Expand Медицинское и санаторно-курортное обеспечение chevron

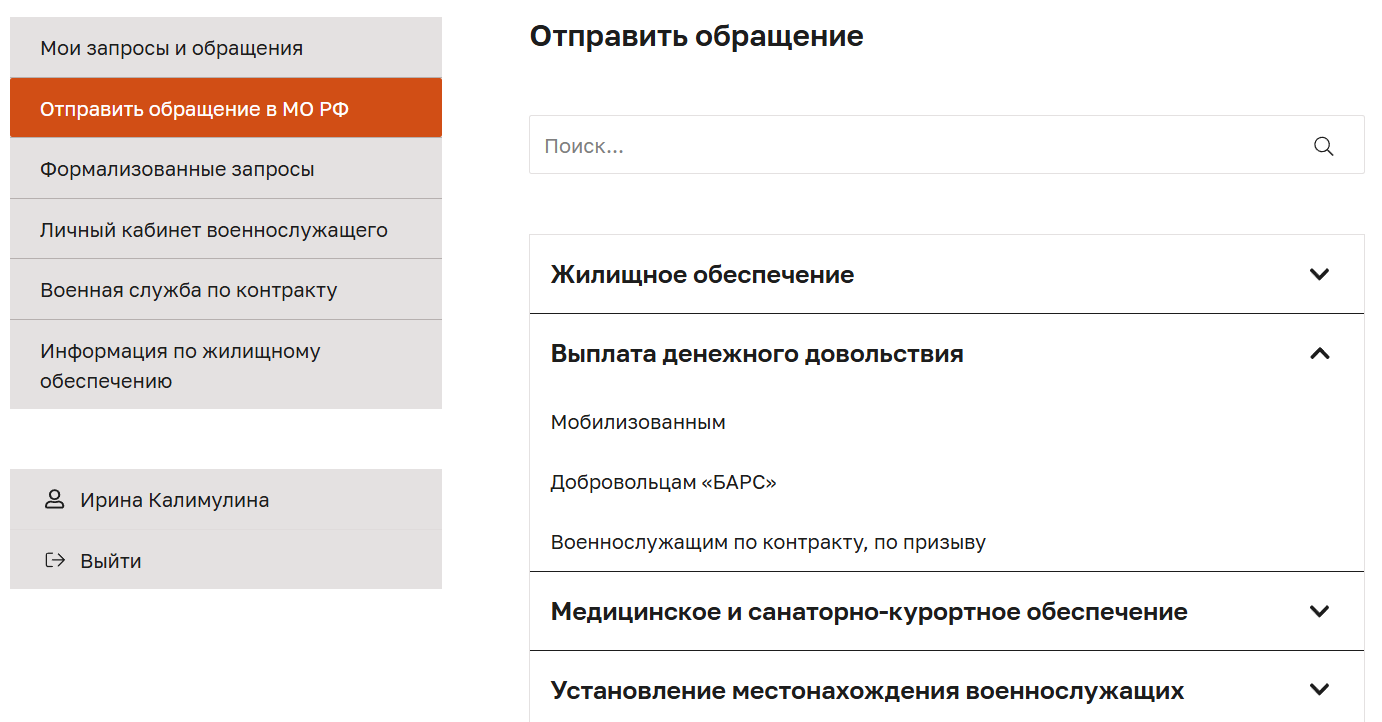(1319, 611)
